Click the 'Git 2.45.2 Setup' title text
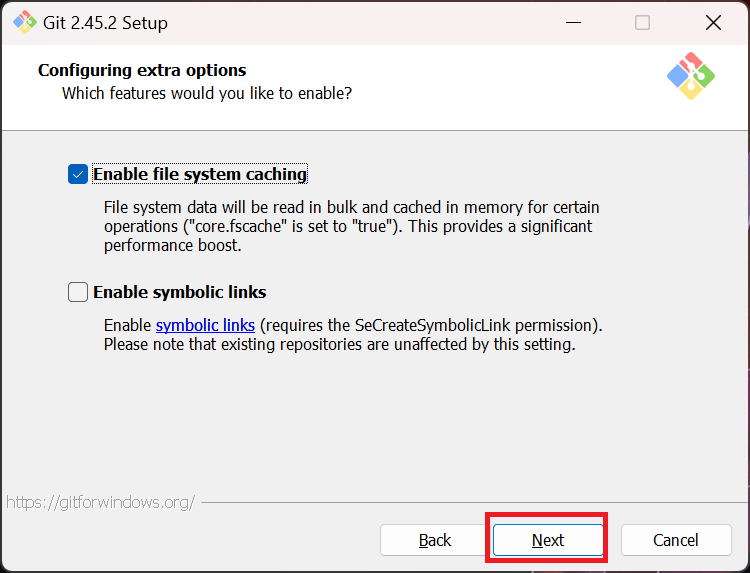This screenshot has width=750, height=573. pos(106,22)
